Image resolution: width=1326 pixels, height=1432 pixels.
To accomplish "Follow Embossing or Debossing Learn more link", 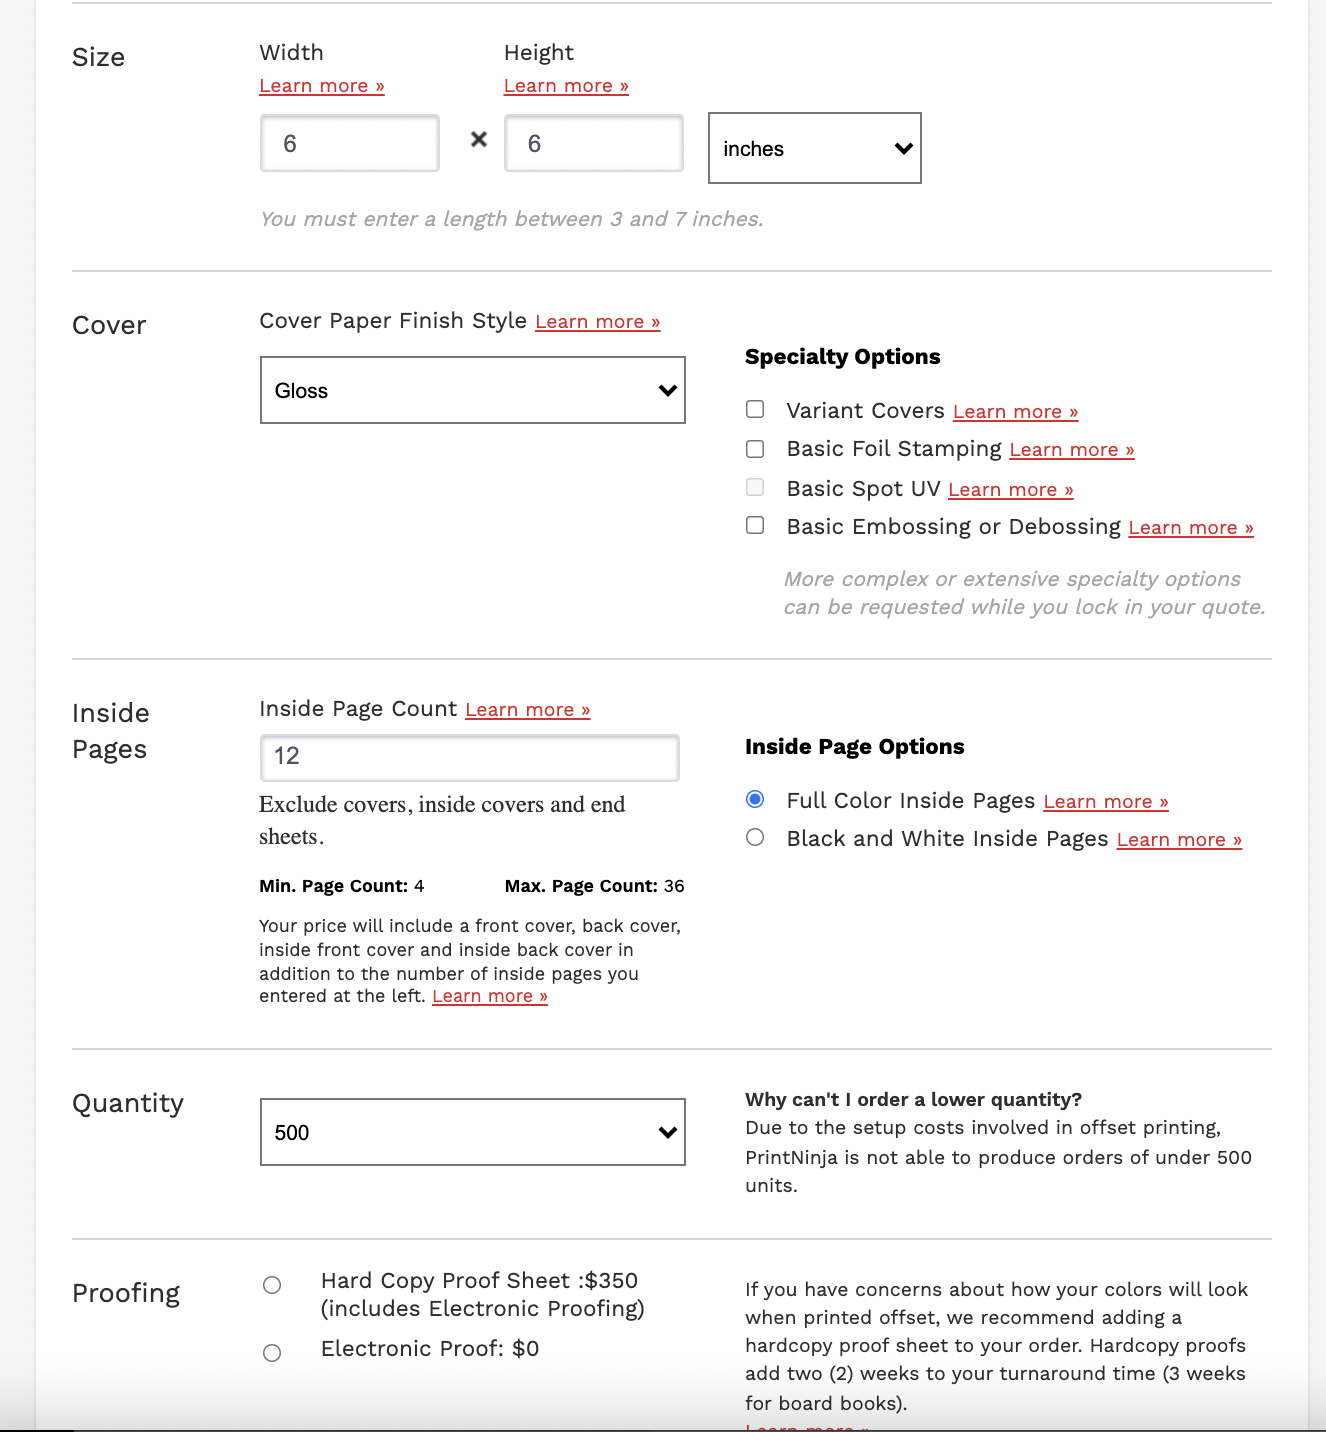I will (x=1191, y=528).
